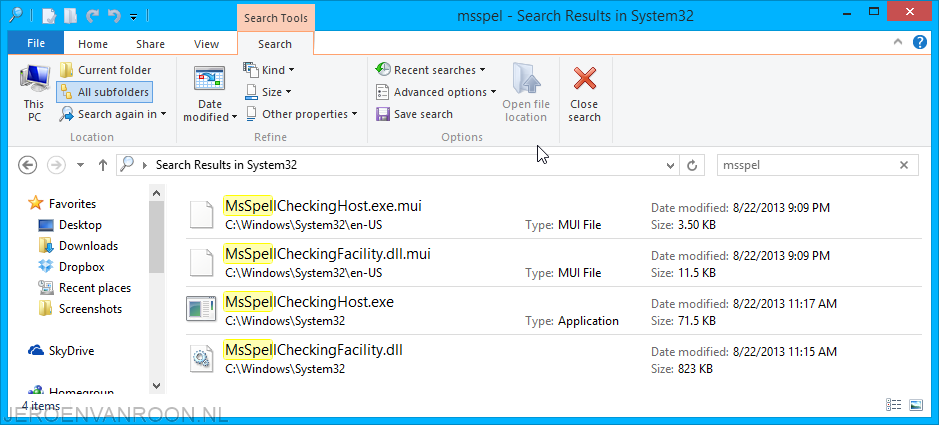Image resolution: width=939 pixels, height=425 pixels.
Task: Click the Date modified calendar icon
Action: click(210, 80)
